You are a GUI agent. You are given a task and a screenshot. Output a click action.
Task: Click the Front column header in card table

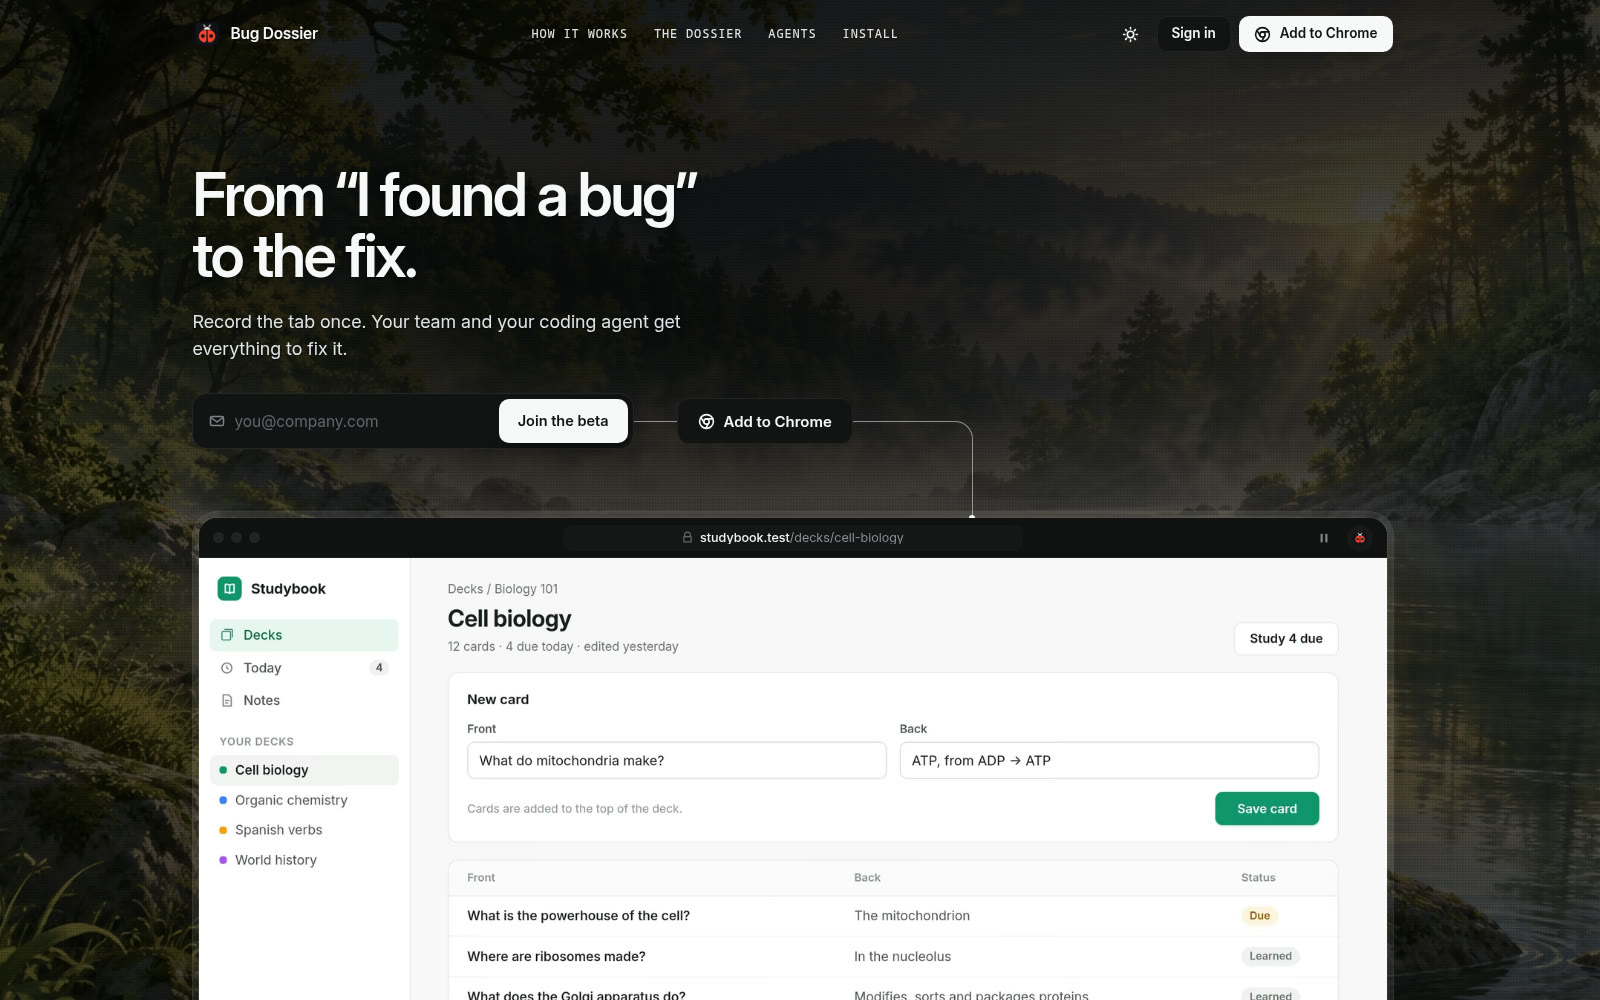481,878
